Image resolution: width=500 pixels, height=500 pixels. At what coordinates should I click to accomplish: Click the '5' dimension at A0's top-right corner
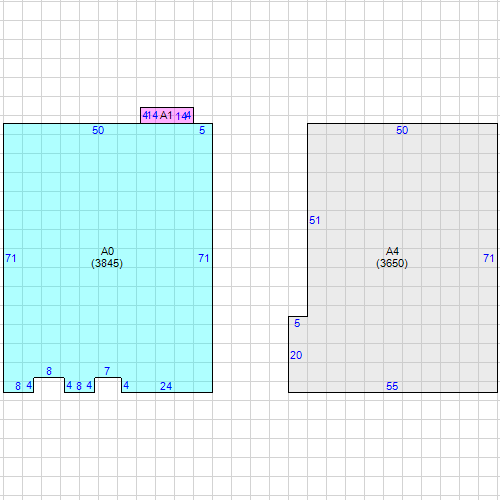coord(202,130)
